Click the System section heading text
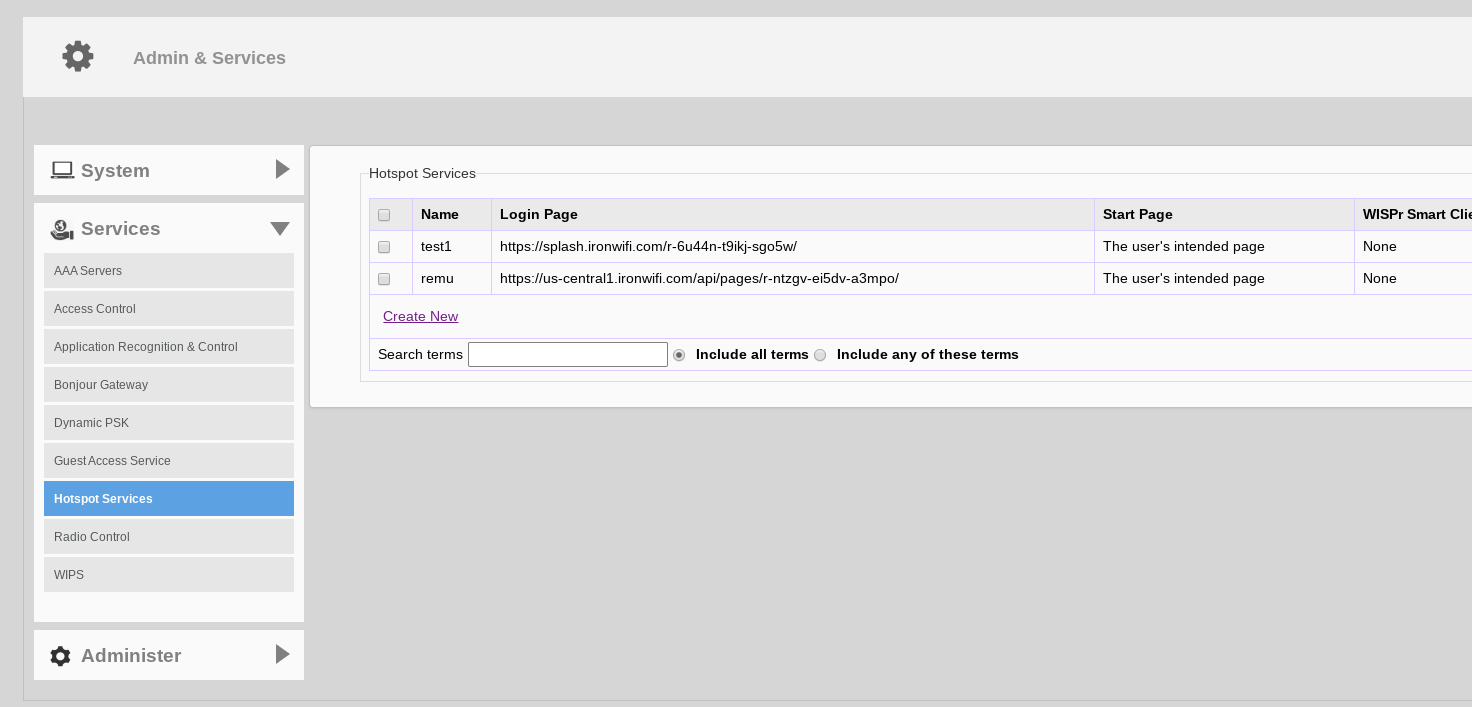 coord(115,171)
